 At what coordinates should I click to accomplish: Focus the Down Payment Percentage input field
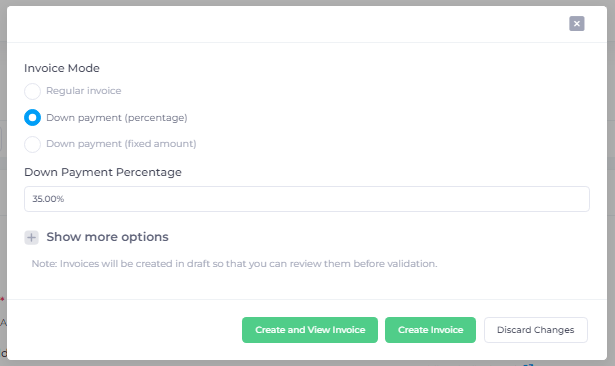coord(307,199)
